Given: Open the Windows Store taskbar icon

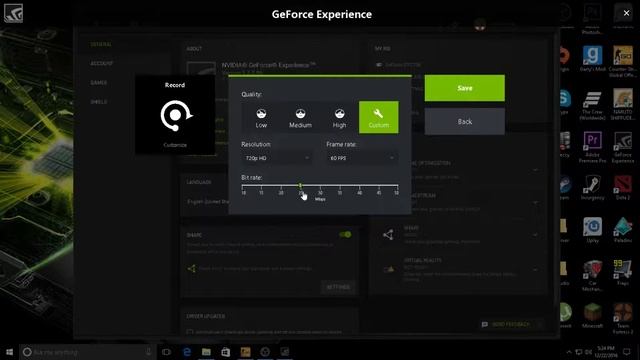Looking at the screenshot, I should coord(226,352).
